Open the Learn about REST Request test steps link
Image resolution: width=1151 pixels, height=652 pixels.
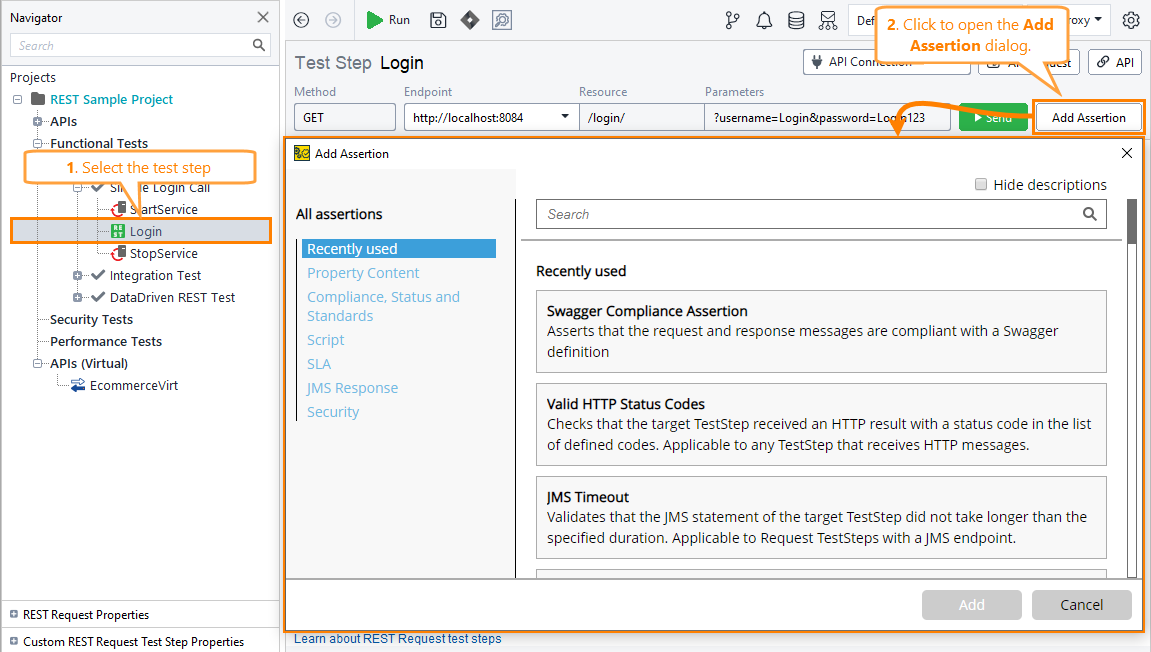tap(398, 639)
